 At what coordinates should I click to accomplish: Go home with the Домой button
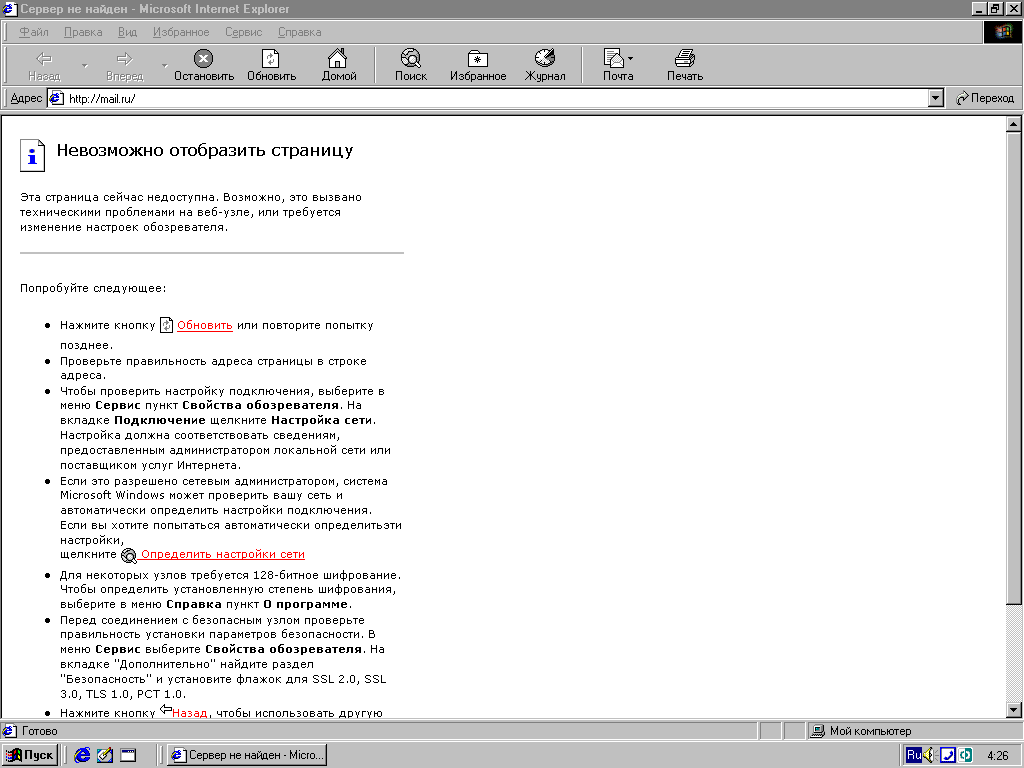tap(339, 65)
